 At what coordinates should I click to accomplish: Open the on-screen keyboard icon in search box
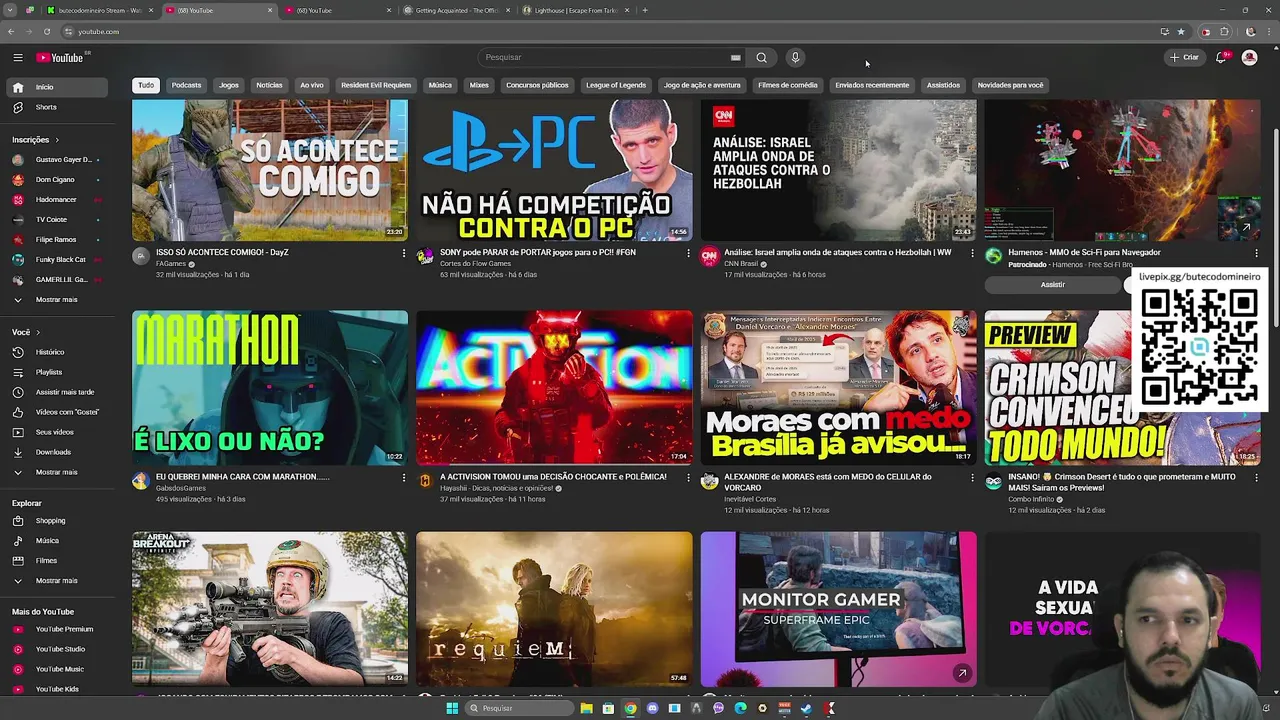click(x=735, y=58)
